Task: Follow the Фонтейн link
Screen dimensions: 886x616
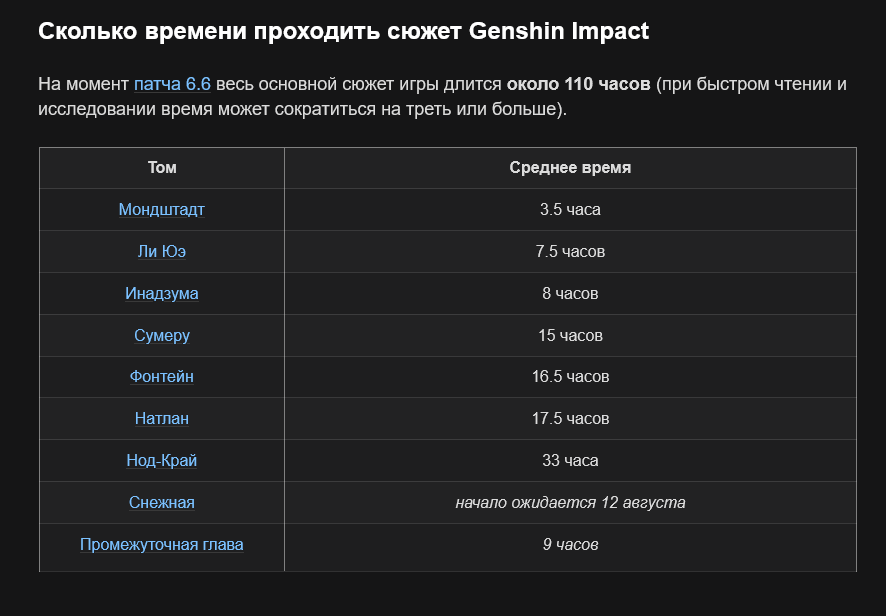Action: tap(162, 376)
